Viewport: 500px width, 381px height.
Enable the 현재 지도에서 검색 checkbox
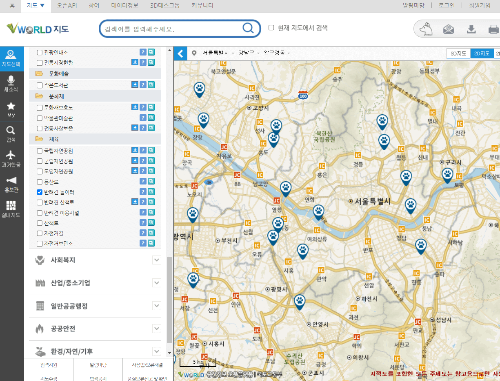coord(271,28)
